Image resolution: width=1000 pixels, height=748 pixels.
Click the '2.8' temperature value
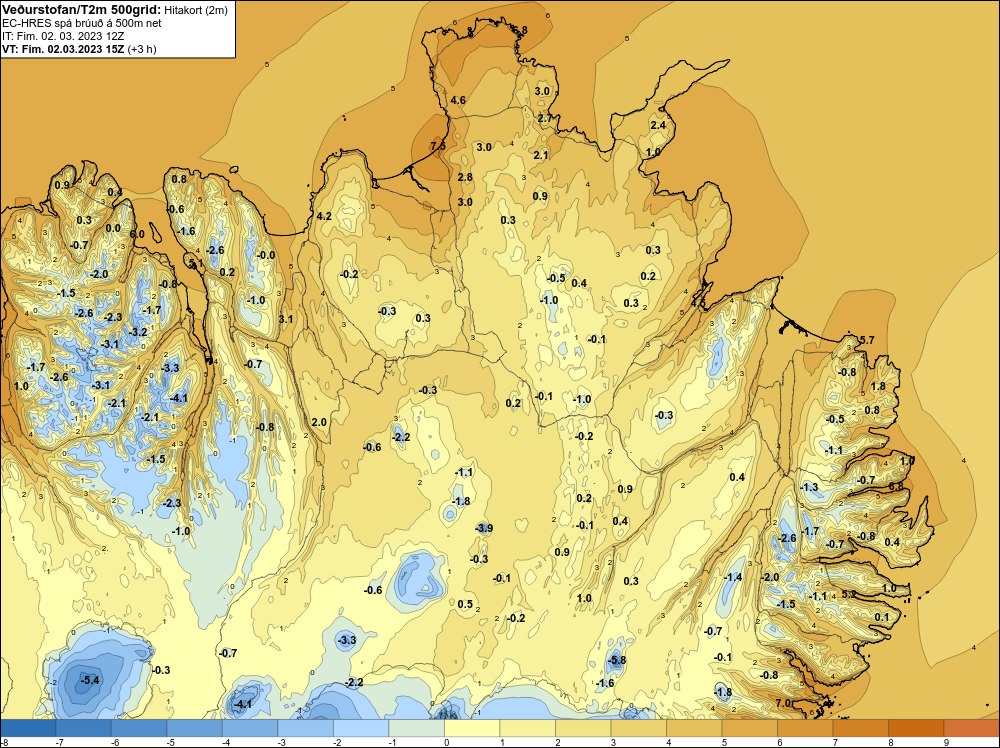465,177
